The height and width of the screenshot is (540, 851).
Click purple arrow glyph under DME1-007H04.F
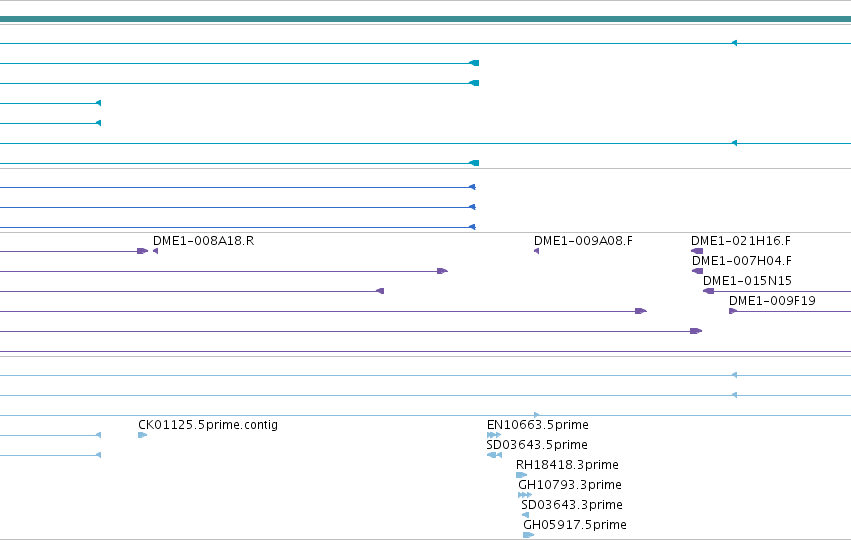point(697,271)
